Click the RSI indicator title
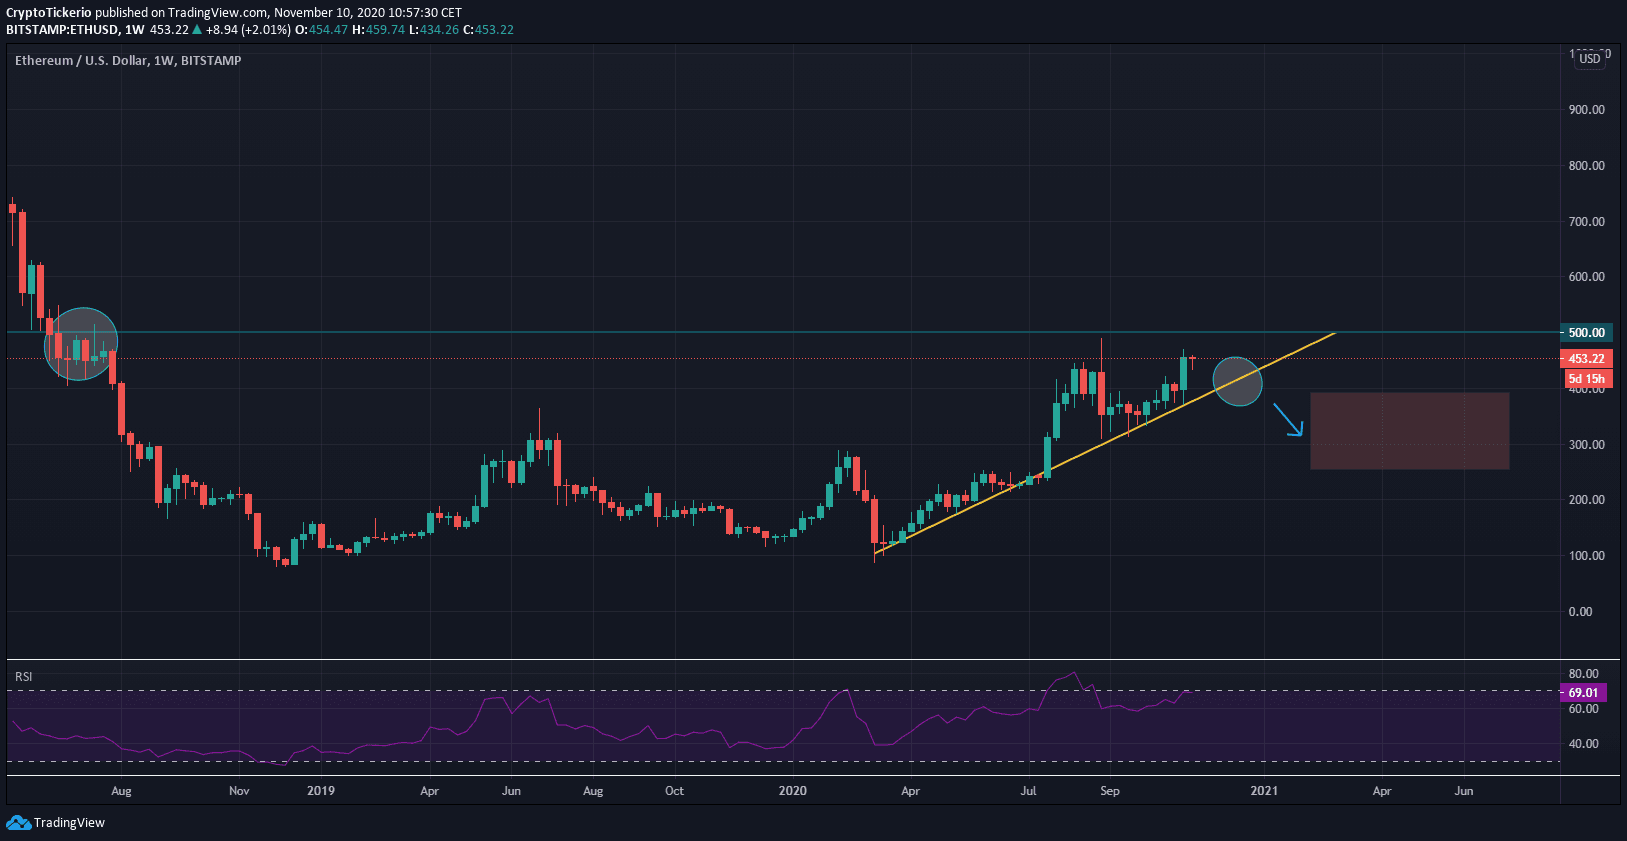The width and height of the screenshot is (1627, 841). (24, 677)
